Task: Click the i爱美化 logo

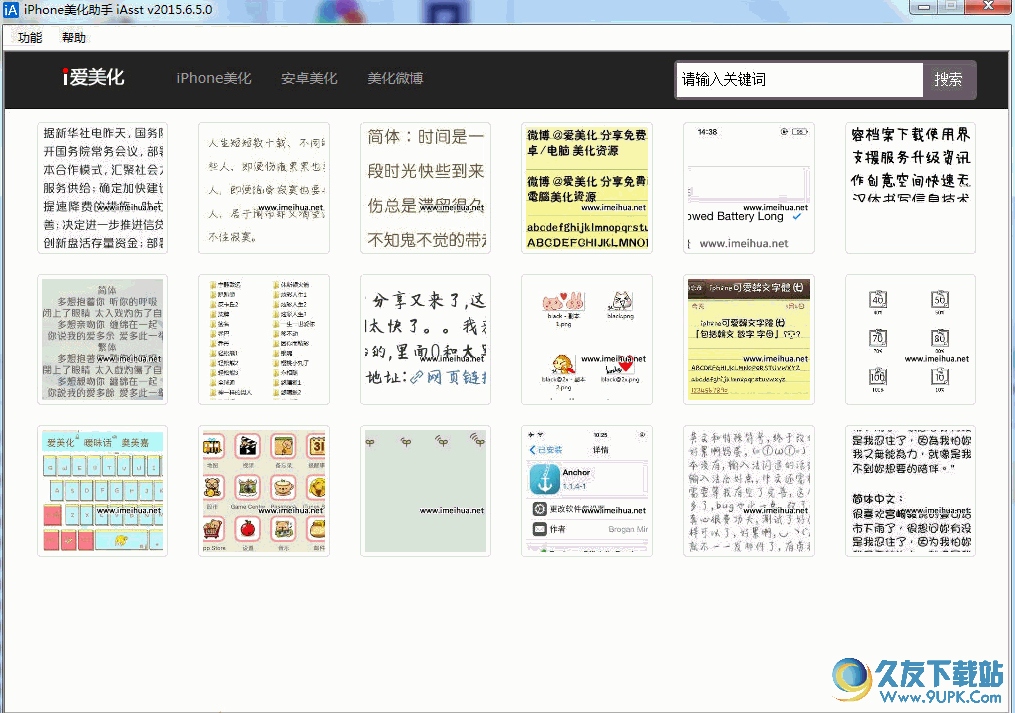Action: point(93,77)
